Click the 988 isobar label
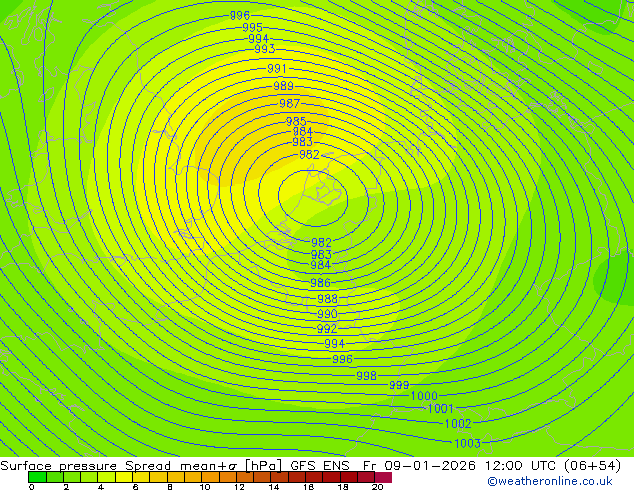 tap(328, 299)
